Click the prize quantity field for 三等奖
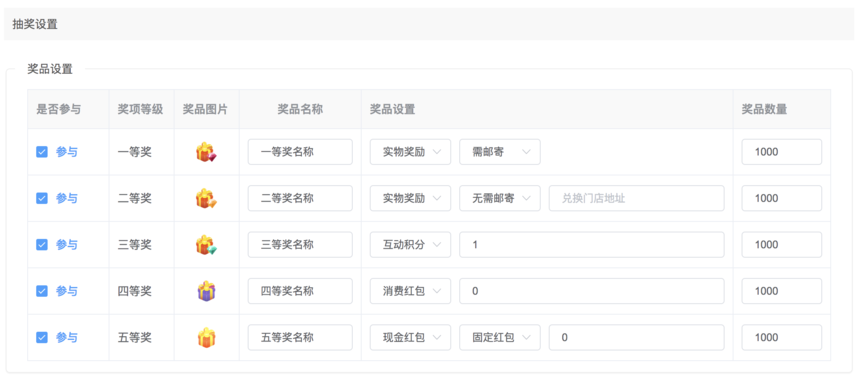 click(x=782, y=244)
